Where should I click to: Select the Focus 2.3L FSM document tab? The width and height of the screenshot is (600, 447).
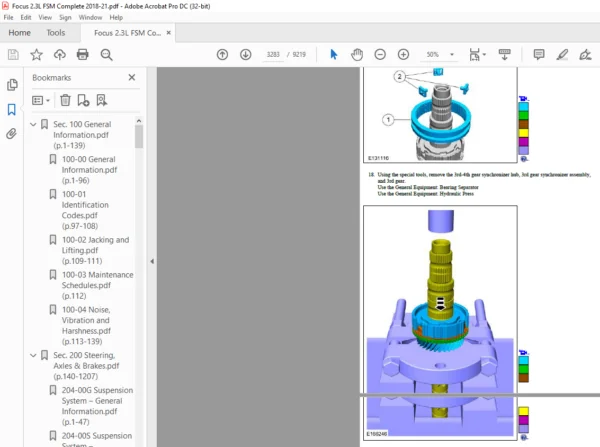click(x=127, y=33)
